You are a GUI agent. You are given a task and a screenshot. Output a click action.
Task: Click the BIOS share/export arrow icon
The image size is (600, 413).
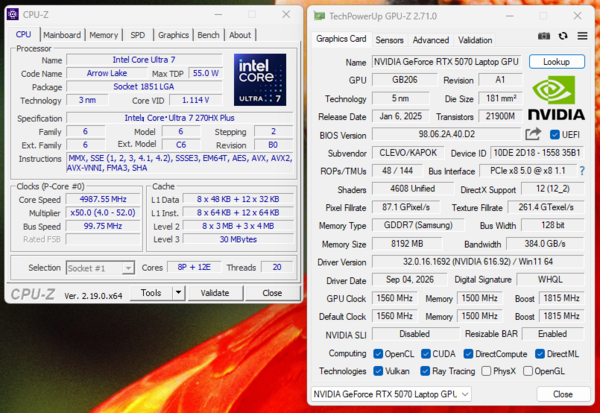click(x=533, y=134)
